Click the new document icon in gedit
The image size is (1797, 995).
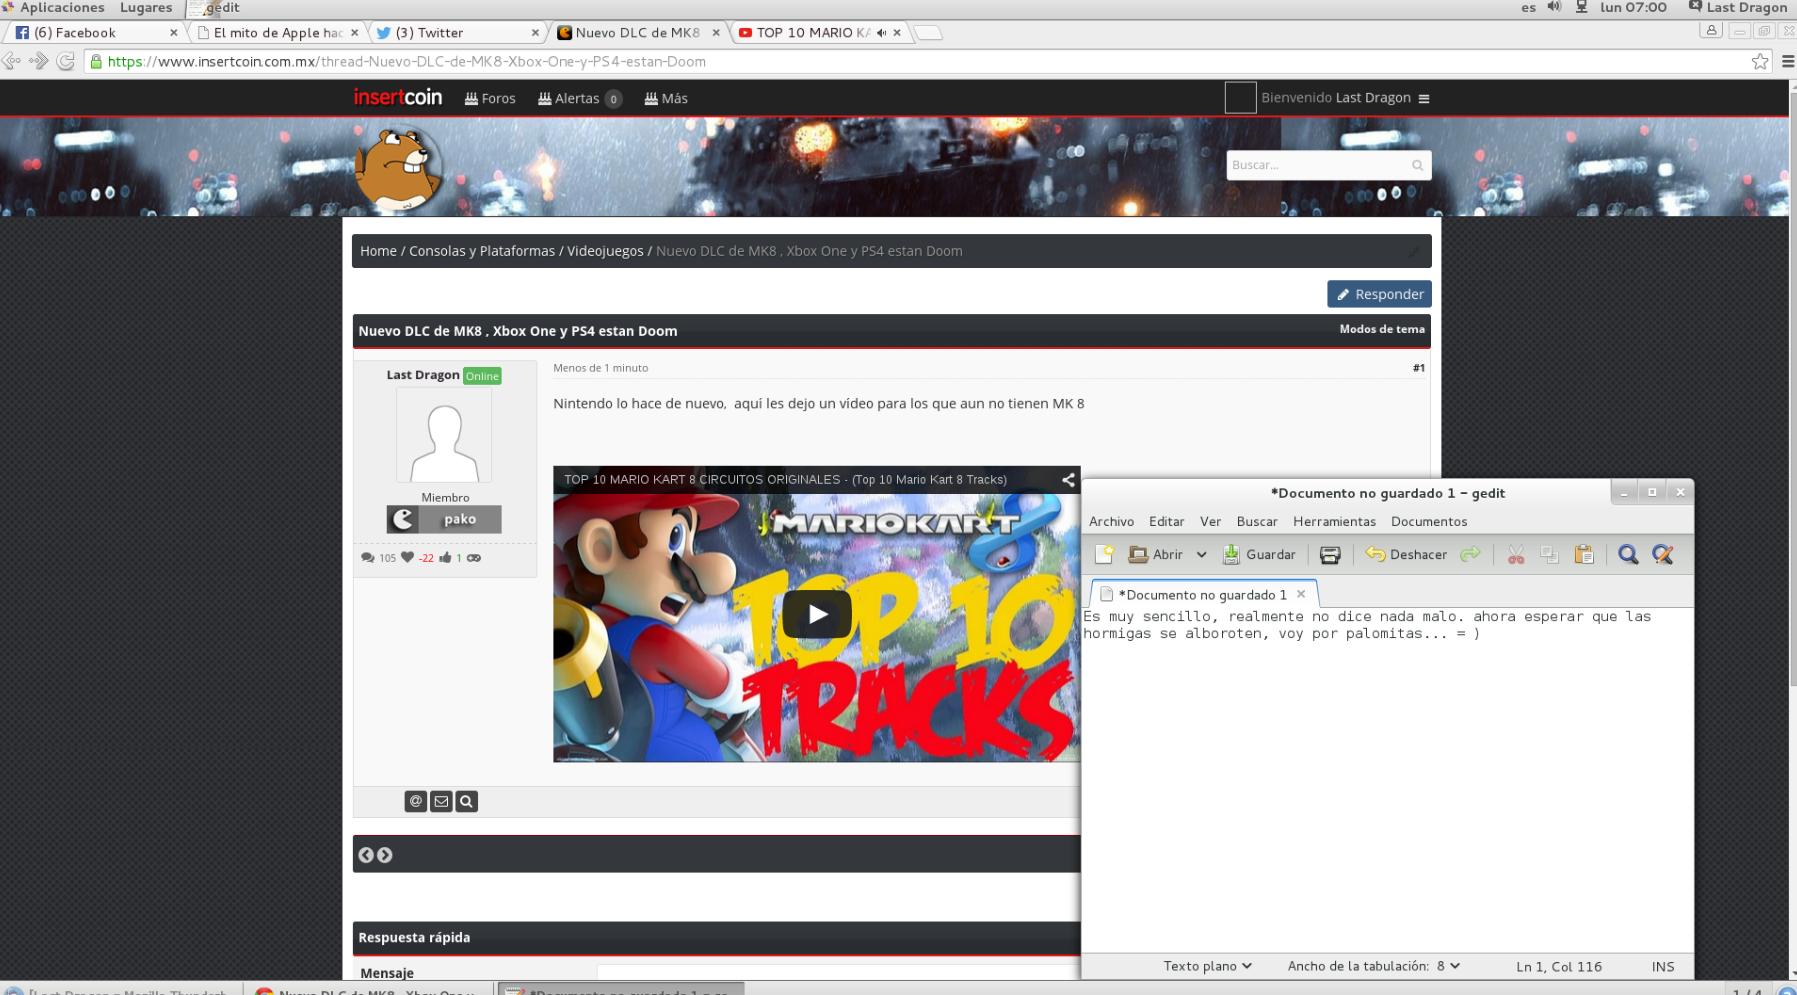coord(1104,555)
